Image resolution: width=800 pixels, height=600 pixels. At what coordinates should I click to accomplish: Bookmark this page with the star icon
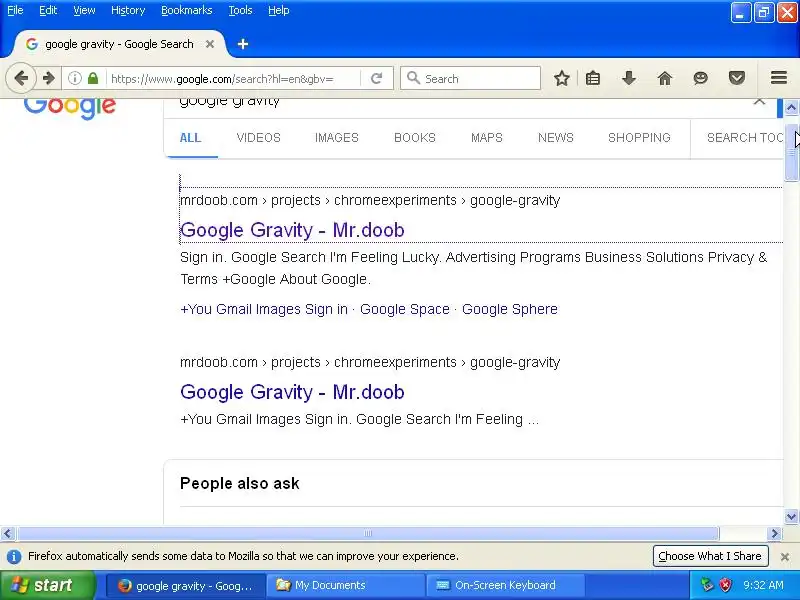tap(562, 79)
